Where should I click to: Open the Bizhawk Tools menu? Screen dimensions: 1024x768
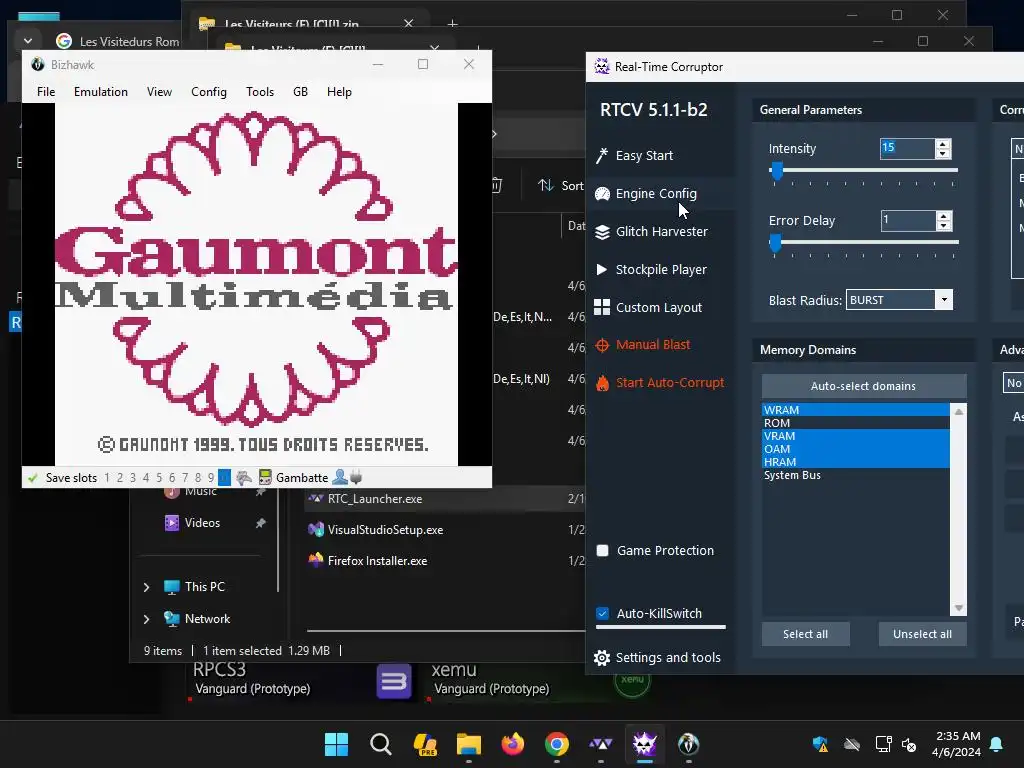pos(260,91)
